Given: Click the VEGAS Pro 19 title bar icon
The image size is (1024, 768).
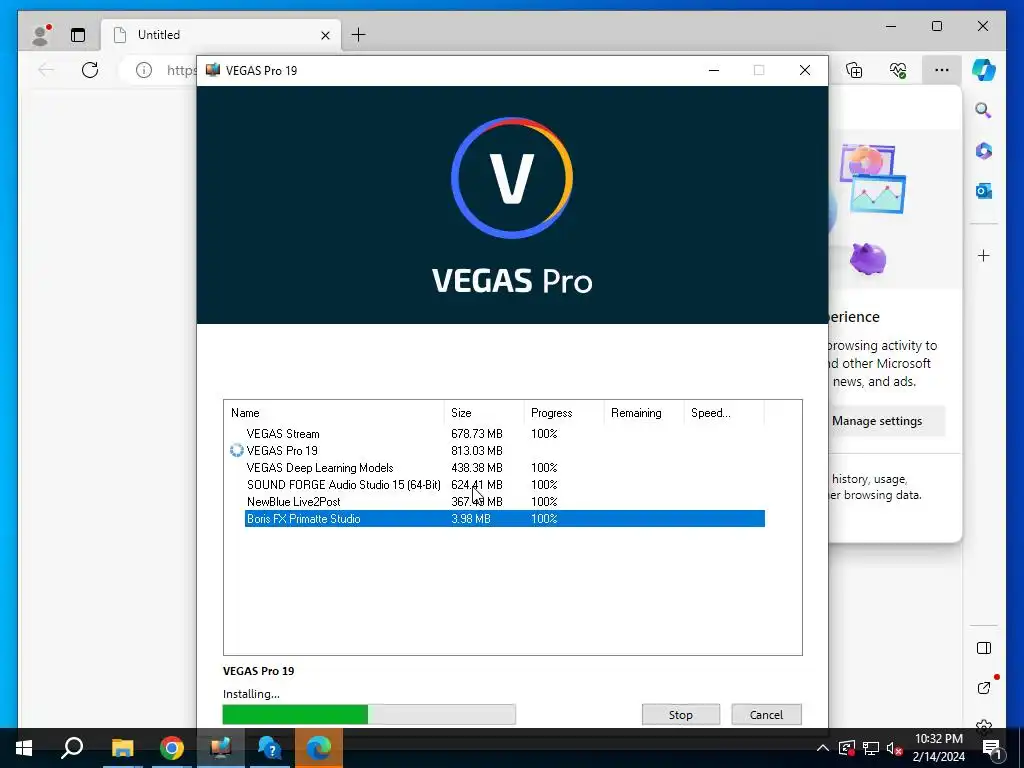Looking at the screenshot, I should pyautogui.click(x=213, y=70).
